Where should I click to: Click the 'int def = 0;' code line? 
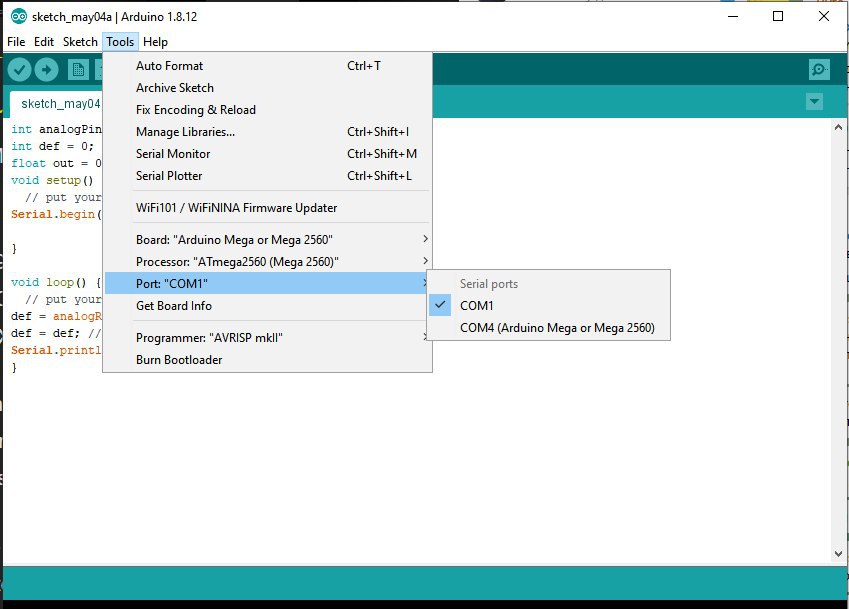(52, 146)
